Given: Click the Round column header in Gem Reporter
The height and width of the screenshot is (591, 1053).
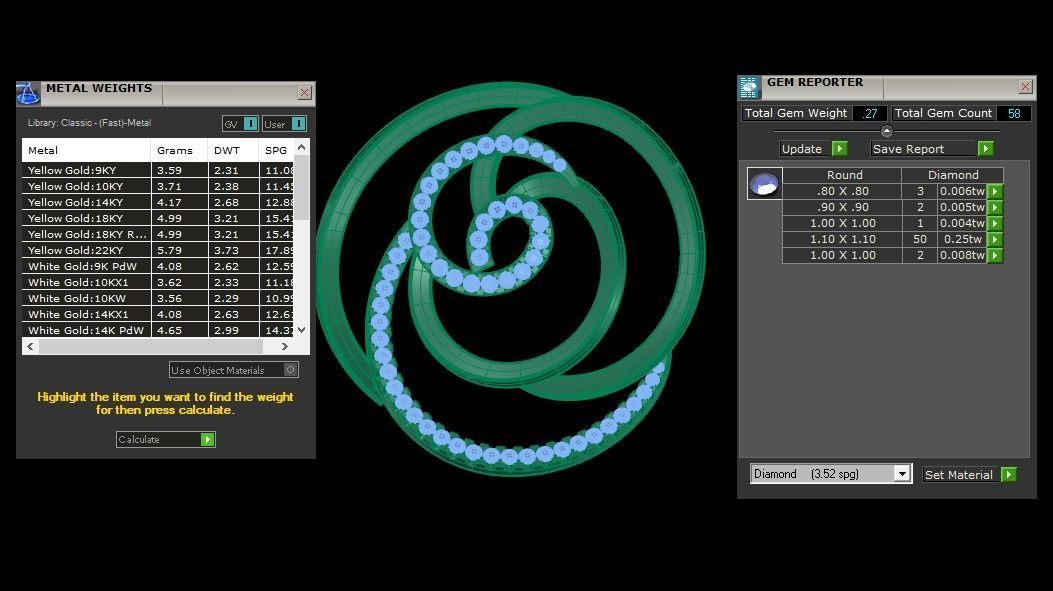Looking at the screenshot, I should click(x=842, y=175).
